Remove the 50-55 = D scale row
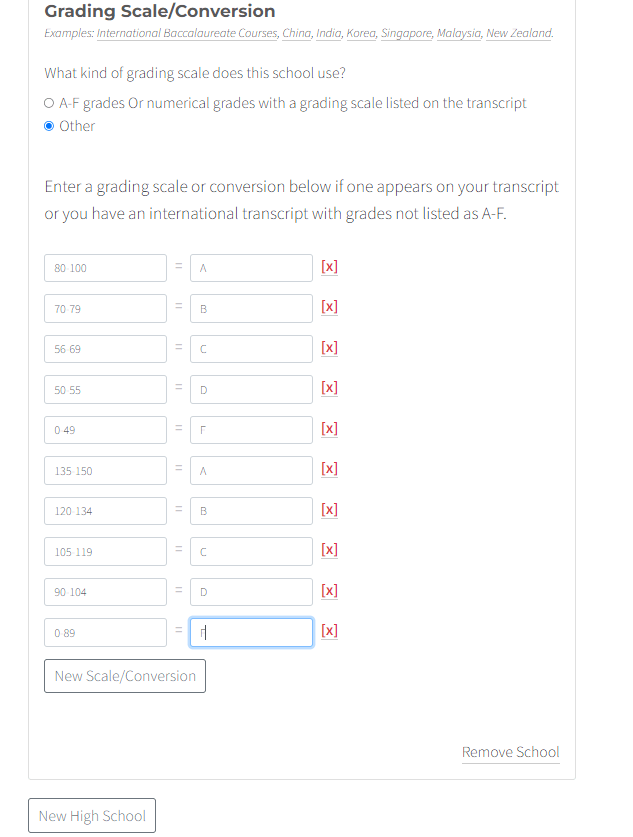The height and width of the screenshot is (837, 633). click(329, 388)
